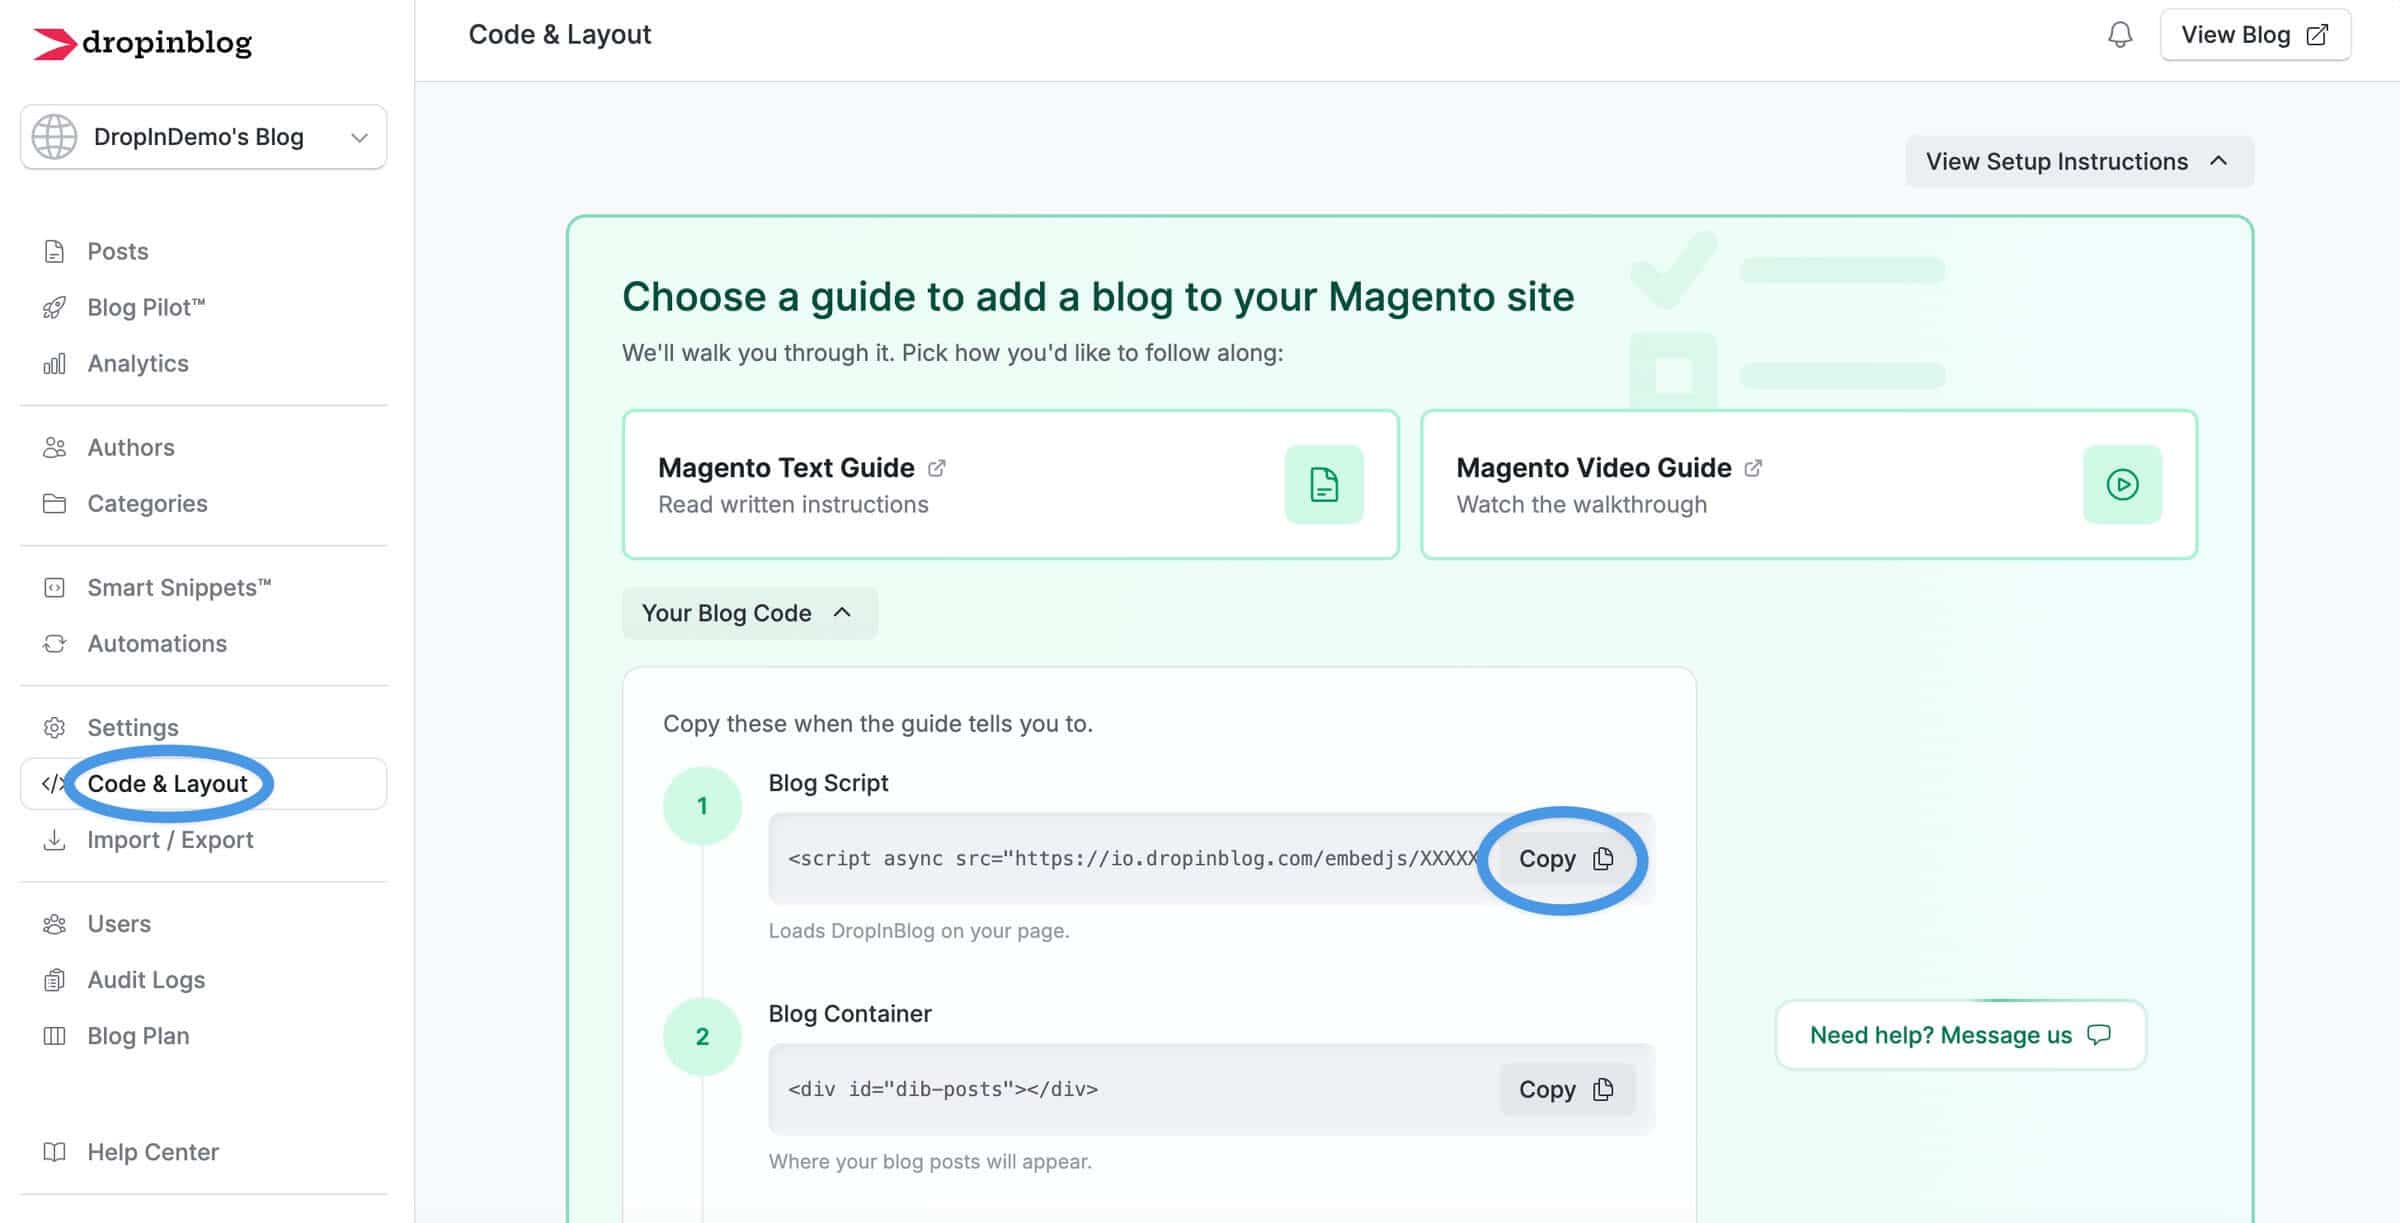
Task: Click the Import / Export download icon
Action: pyautogui.click(x=54, y=839)
